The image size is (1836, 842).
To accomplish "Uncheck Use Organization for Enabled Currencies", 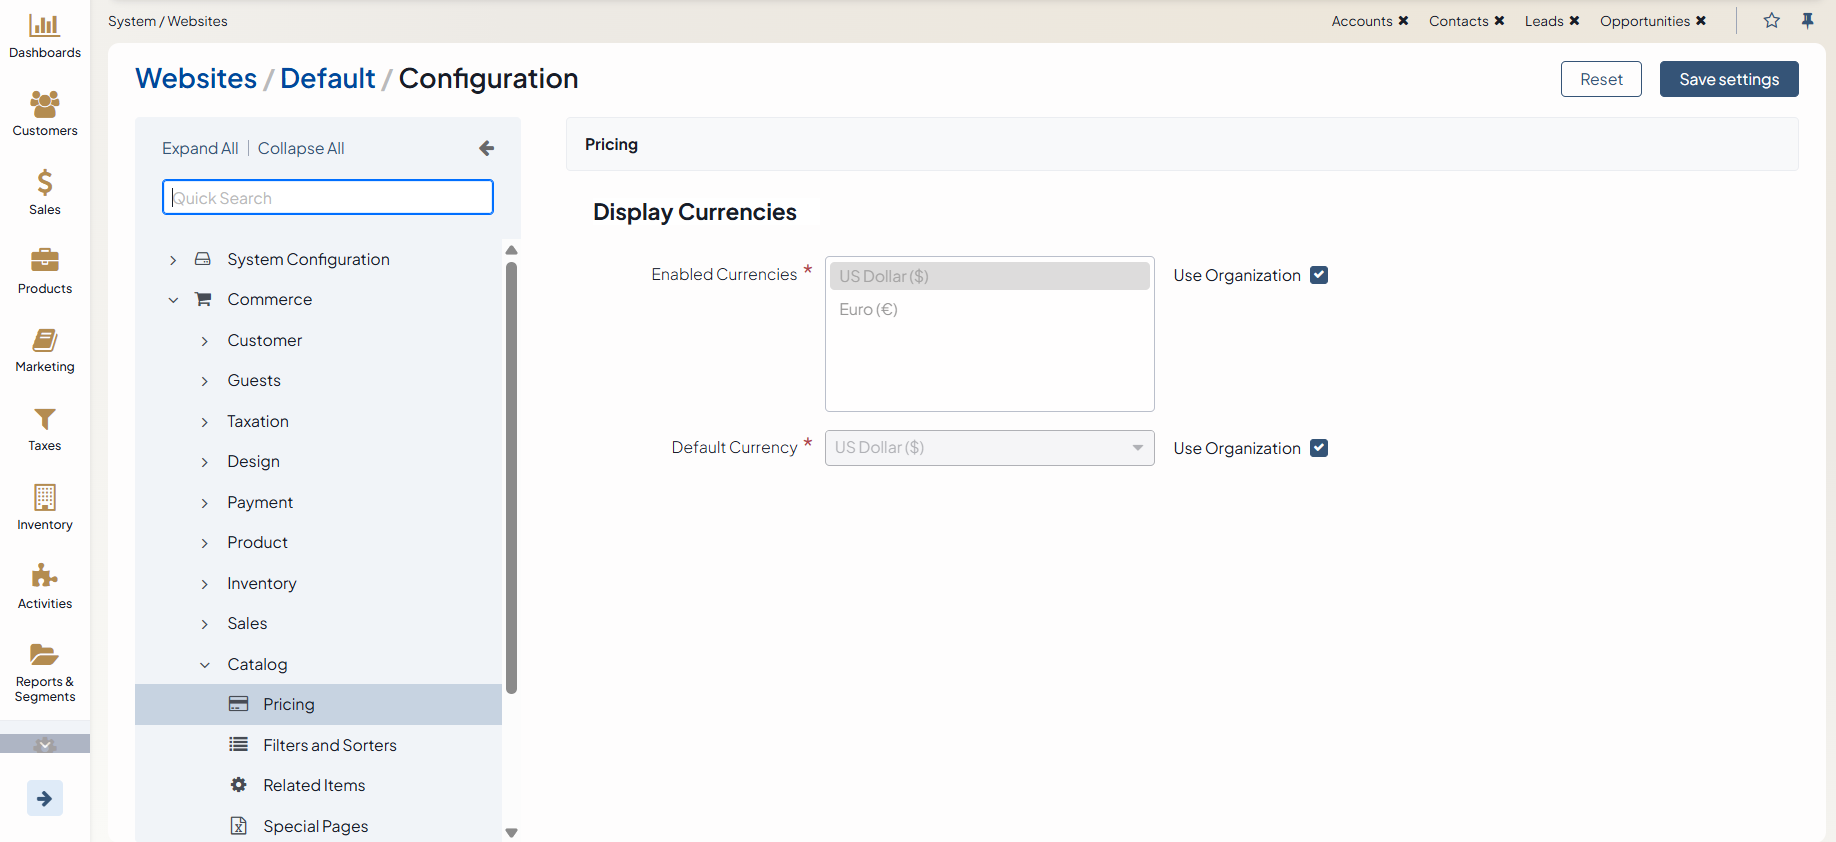I will pos(1319,275).
